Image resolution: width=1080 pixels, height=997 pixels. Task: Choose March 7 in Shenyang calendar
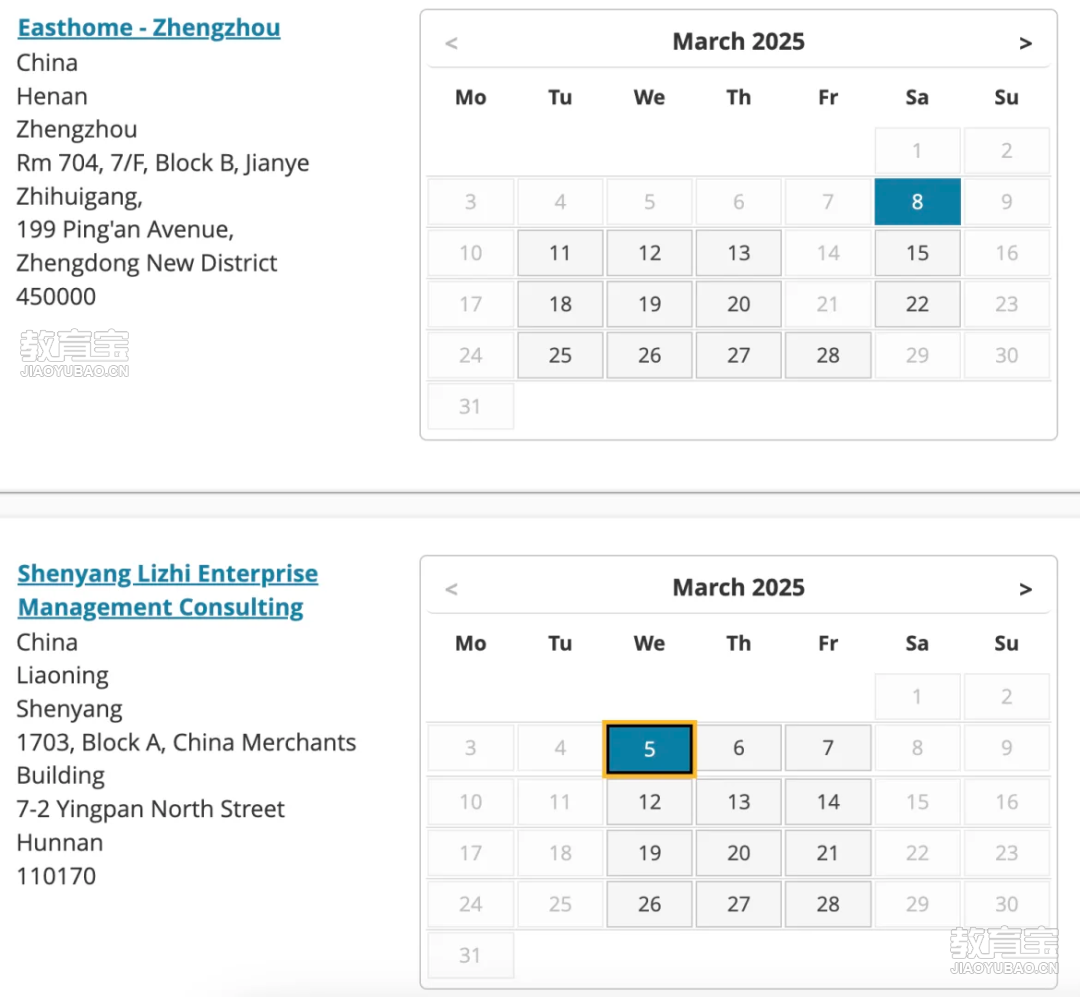(828, 748)
